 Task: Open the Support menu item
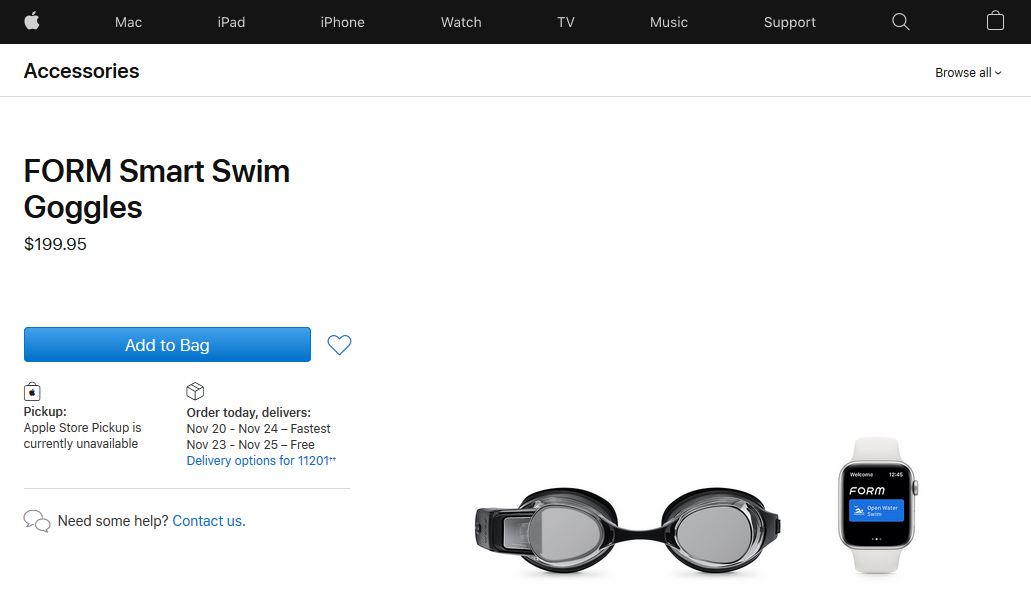pos(789,22)
